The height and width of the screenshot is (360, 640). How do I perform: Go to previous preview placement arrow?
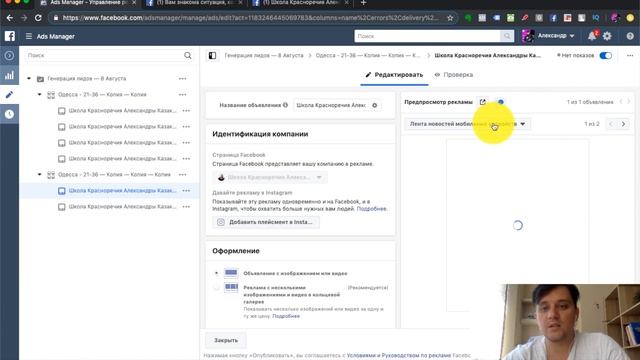pyautogui.click(x=611, y=124)
